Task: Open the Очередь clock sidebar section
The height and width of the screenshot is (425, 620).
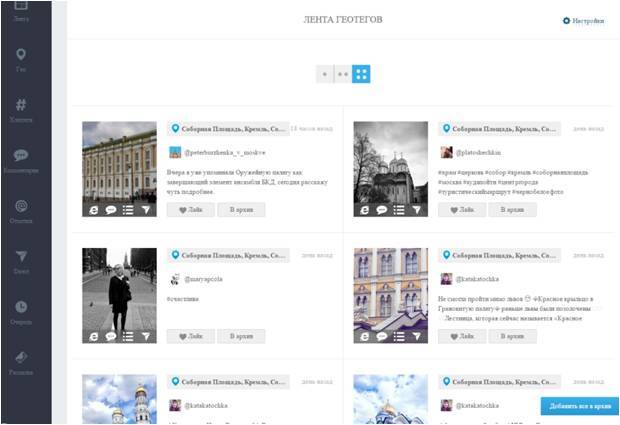Action: coord(21,311)
